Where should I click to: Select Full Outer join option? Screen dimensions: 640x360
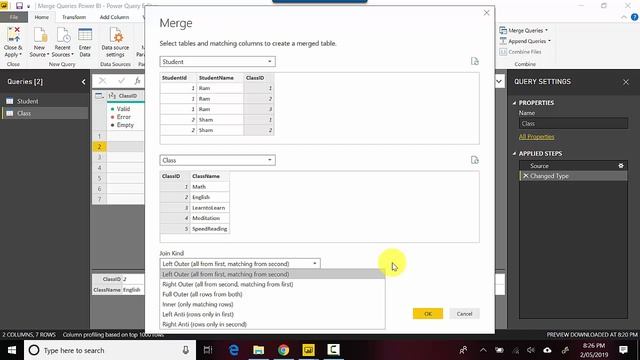(x=272, y=294)
